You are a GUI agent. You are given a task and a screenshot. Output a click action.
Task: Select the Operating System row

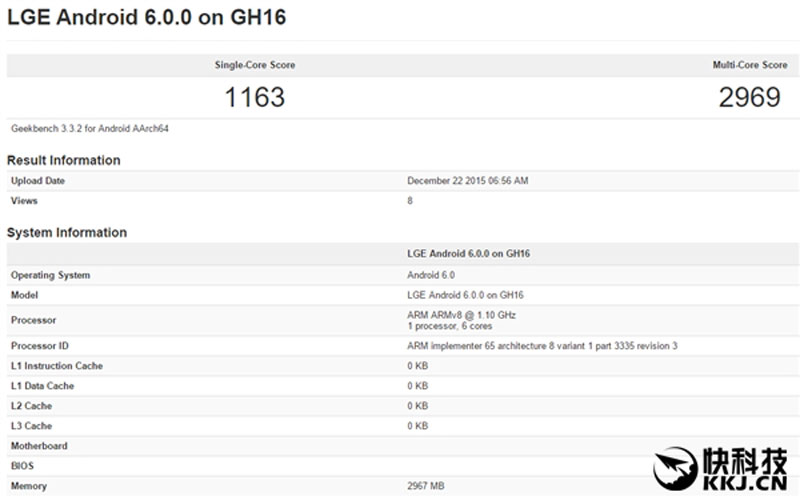[403, 275]
